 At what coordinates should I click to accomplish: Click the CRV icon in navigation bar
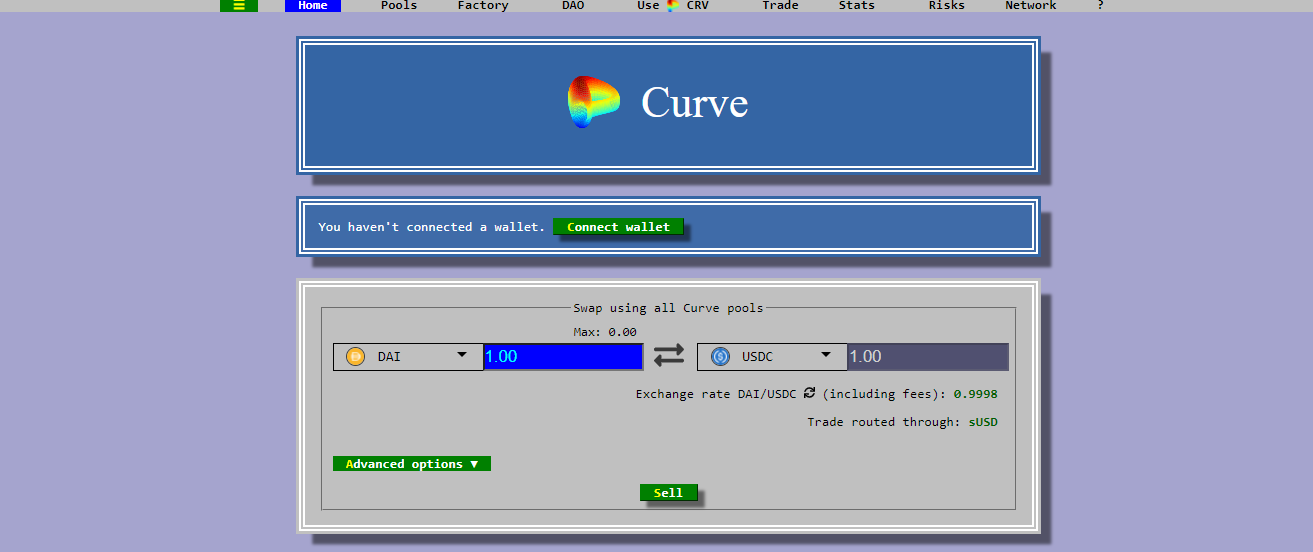[x=674, y=6]
